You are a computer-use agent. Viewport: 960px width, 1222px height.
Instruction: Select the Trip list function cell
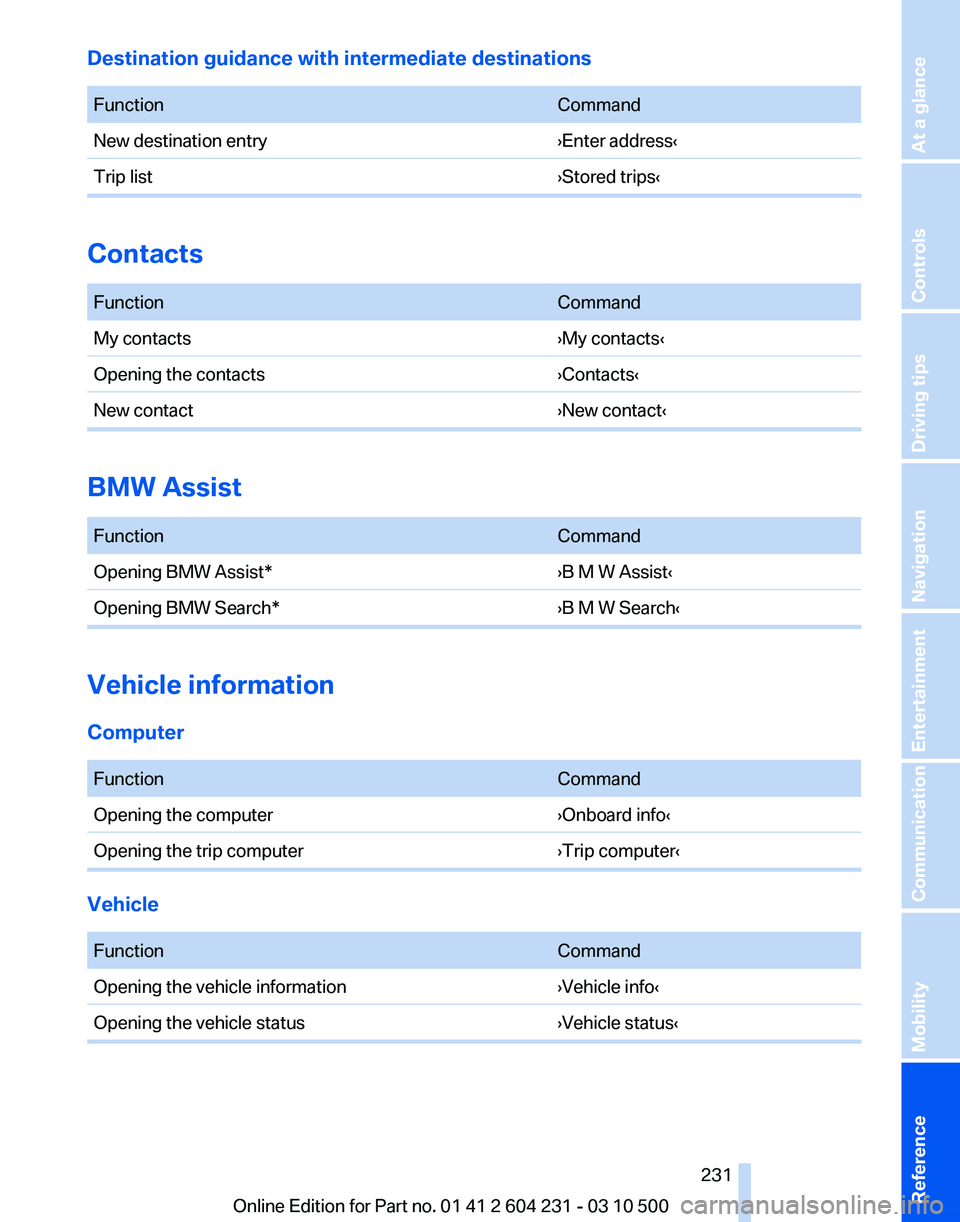pyautogui.click(x=123, y=177)
